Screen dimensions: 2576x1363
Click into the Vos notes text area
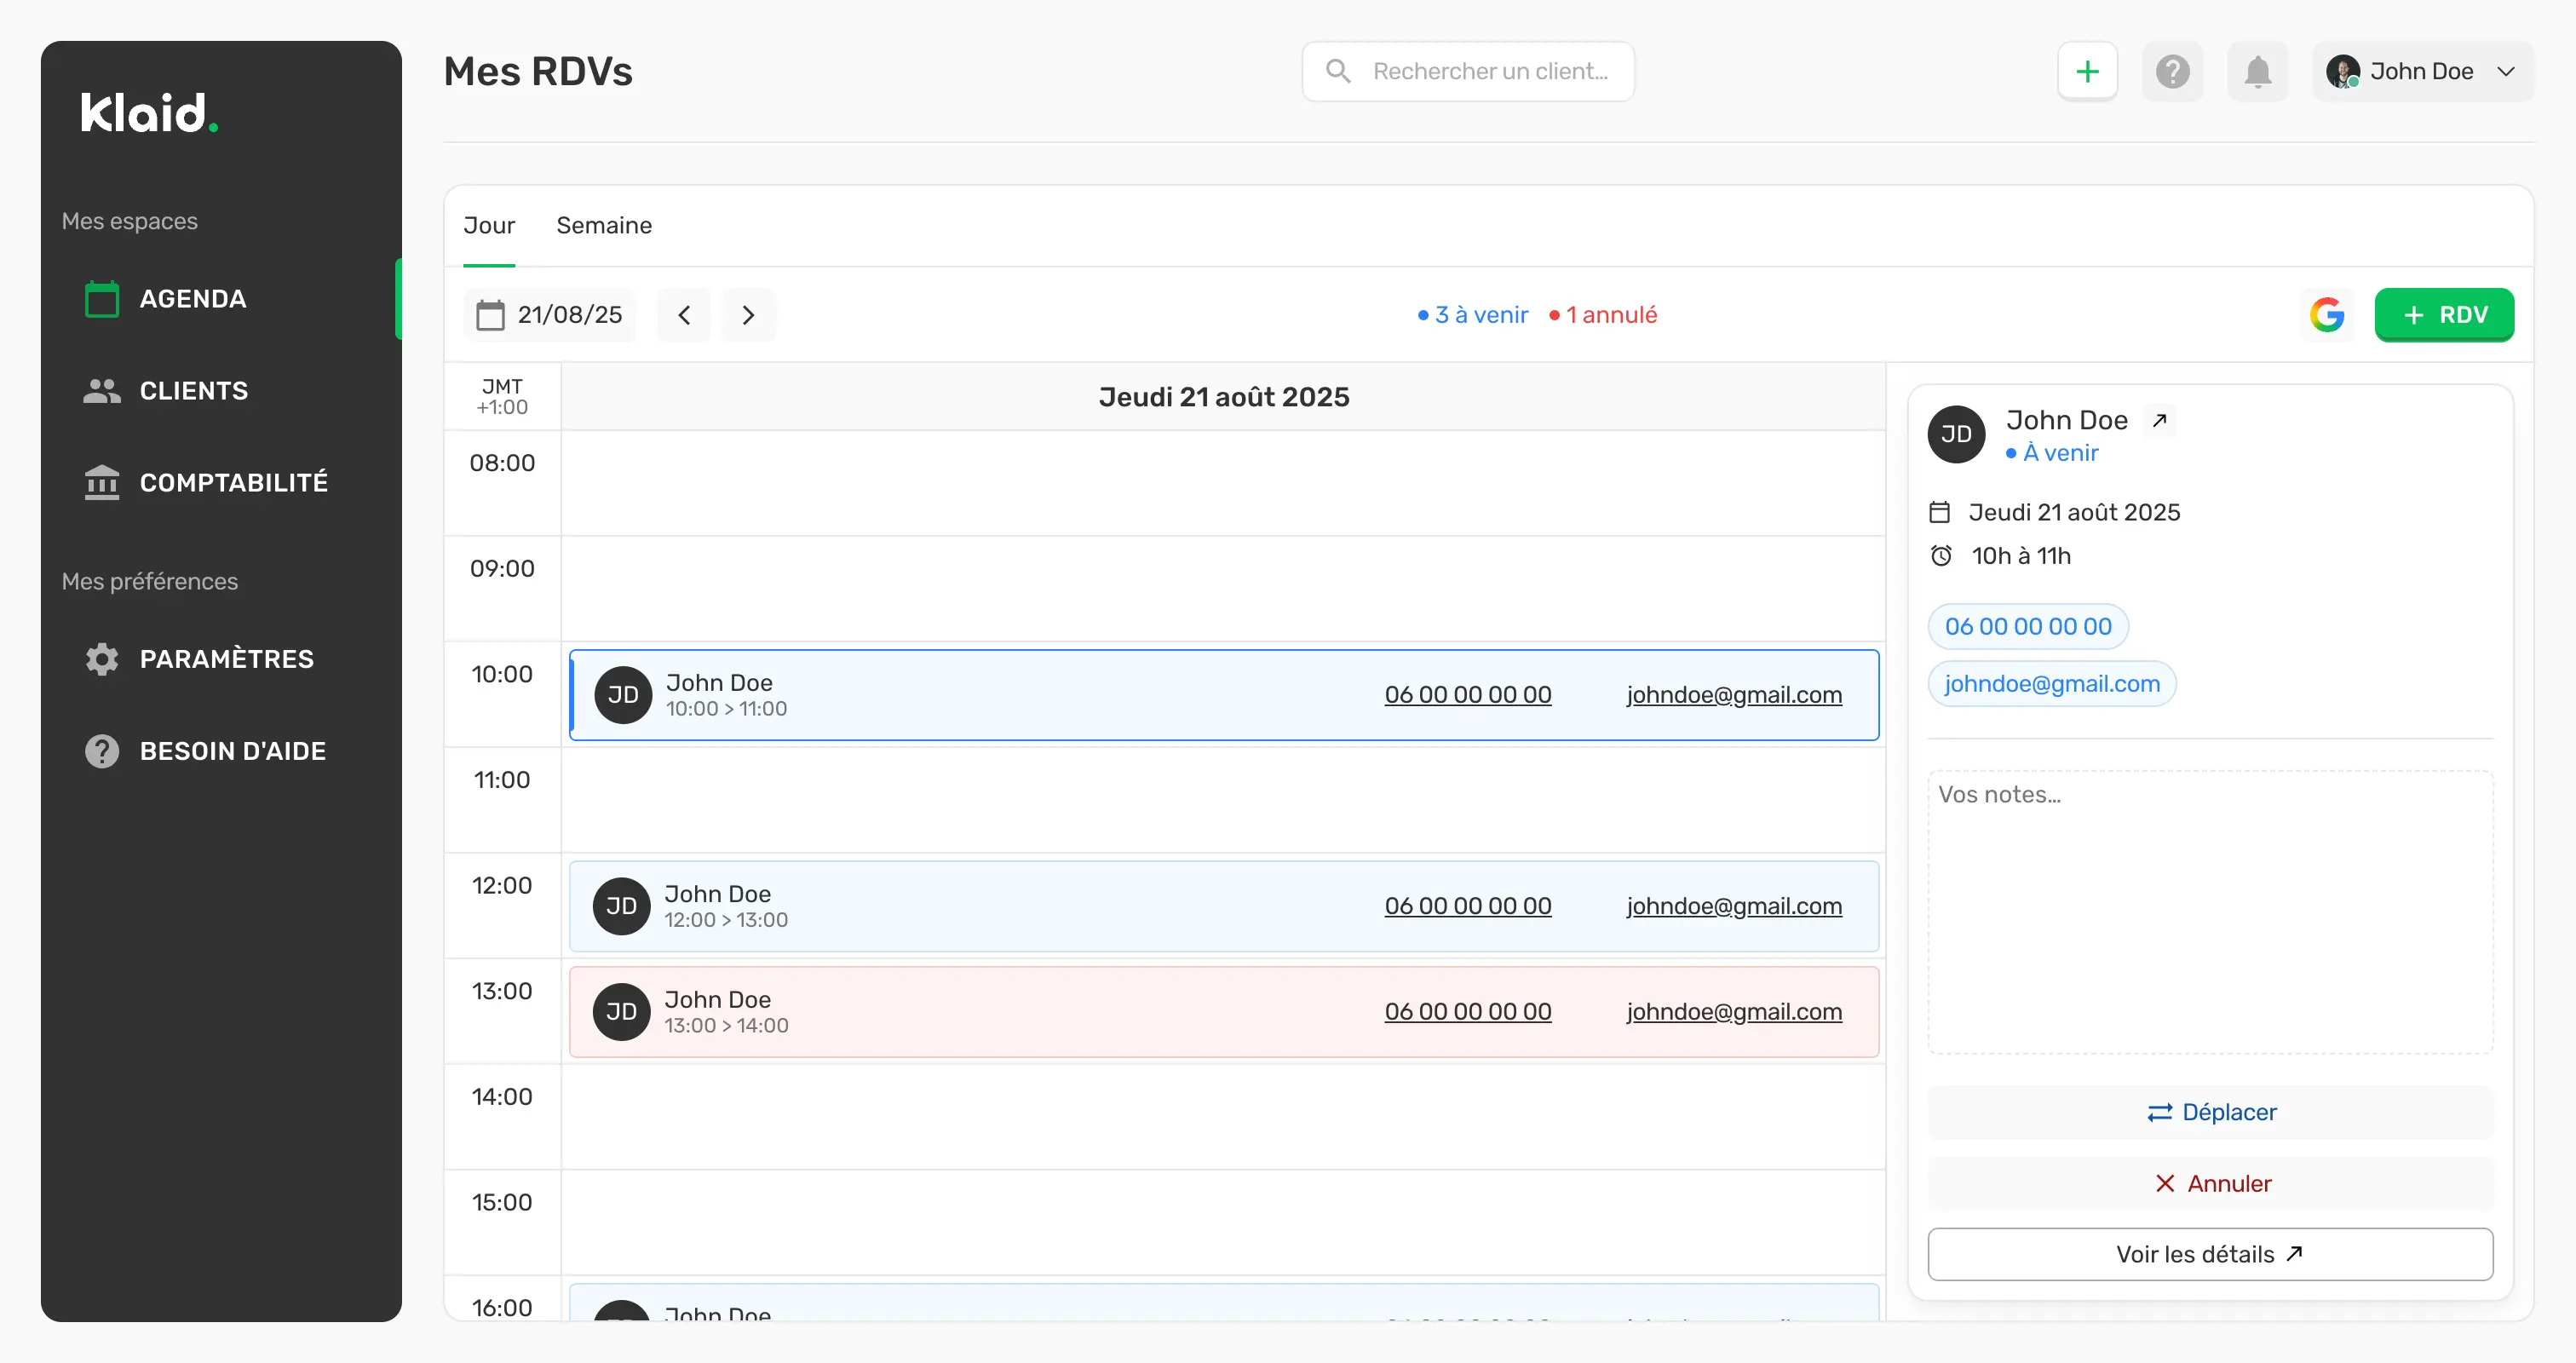(2210, 911)
